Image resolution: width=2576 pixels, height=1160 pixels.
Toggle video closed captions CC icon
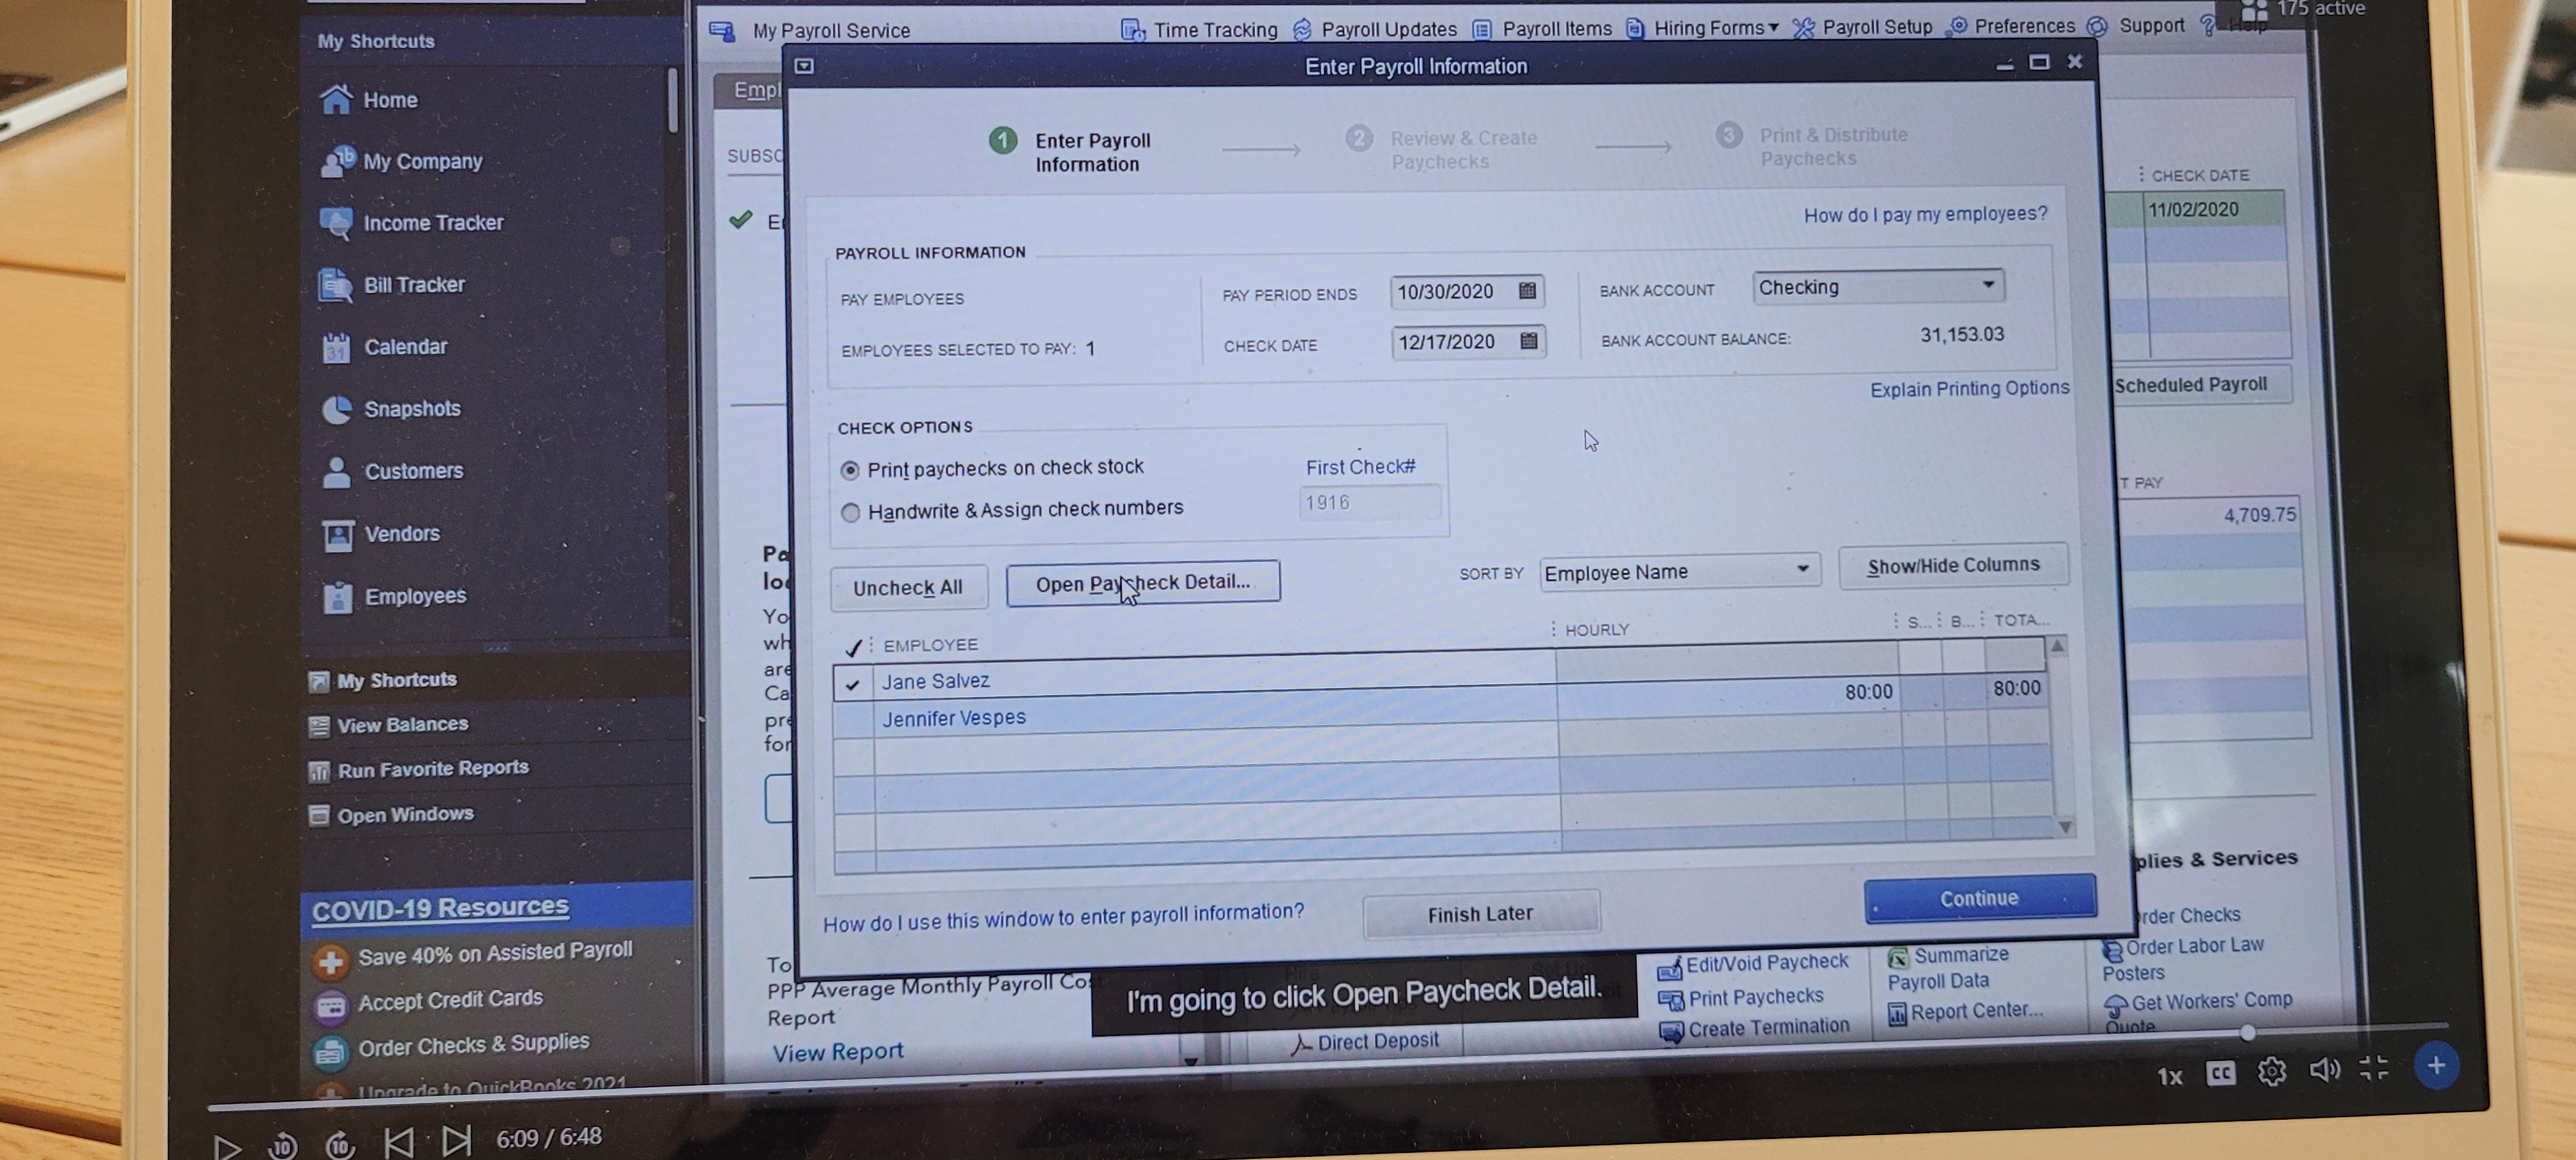pyautogui.click(x=2220, y=1073)
